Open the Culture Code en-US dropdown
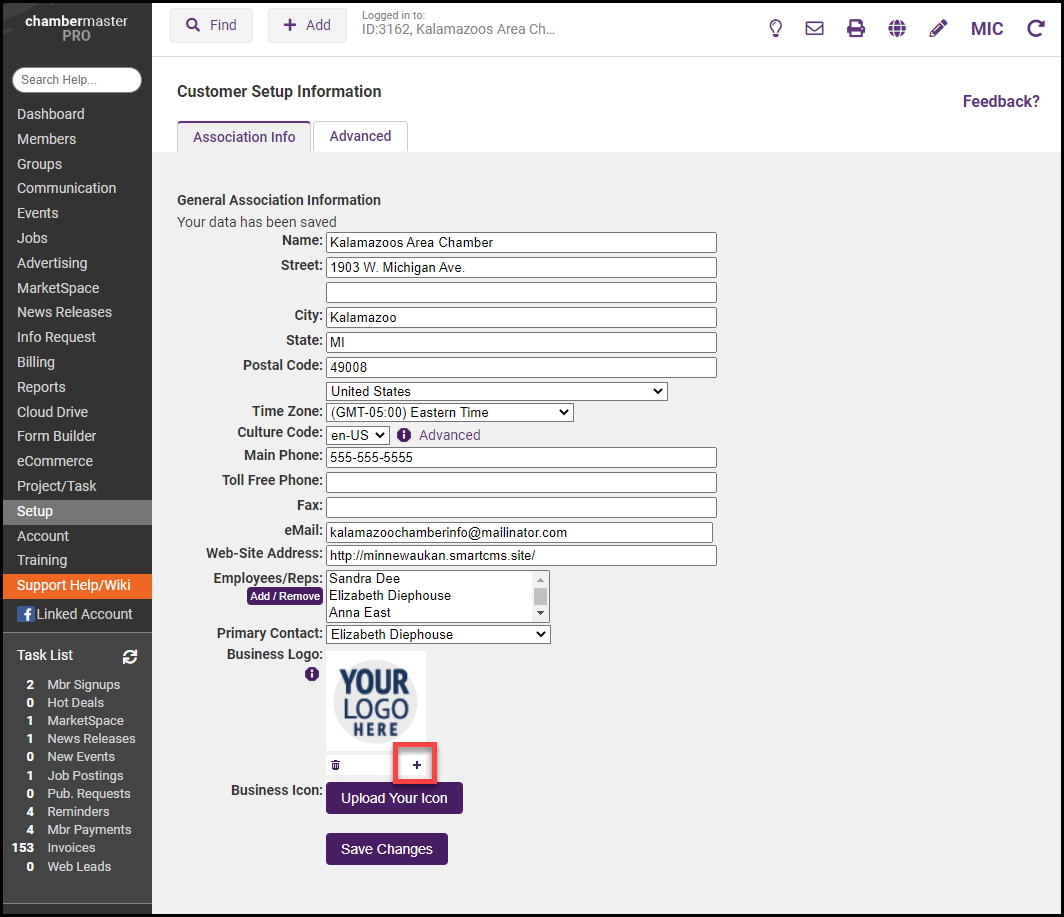 [x=358, y=435]
